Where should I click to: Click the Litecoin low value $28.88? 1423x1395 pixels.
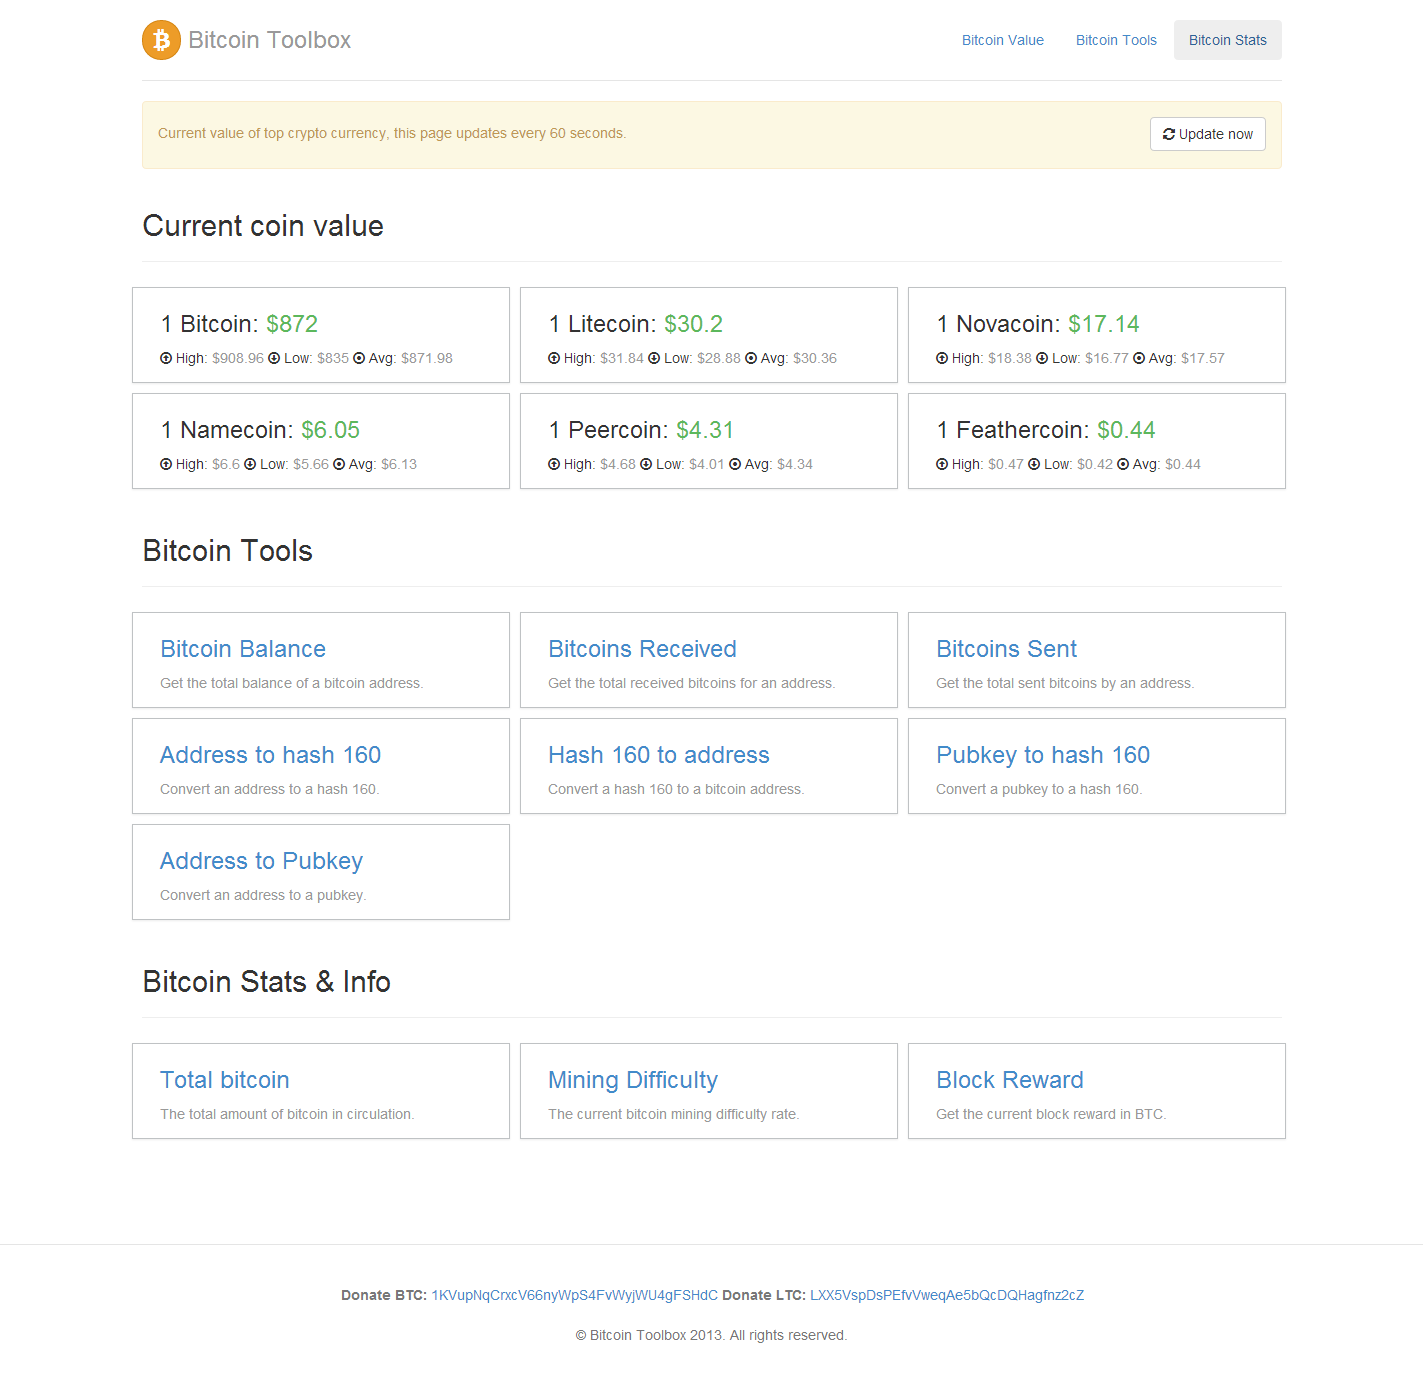[719, 358]
